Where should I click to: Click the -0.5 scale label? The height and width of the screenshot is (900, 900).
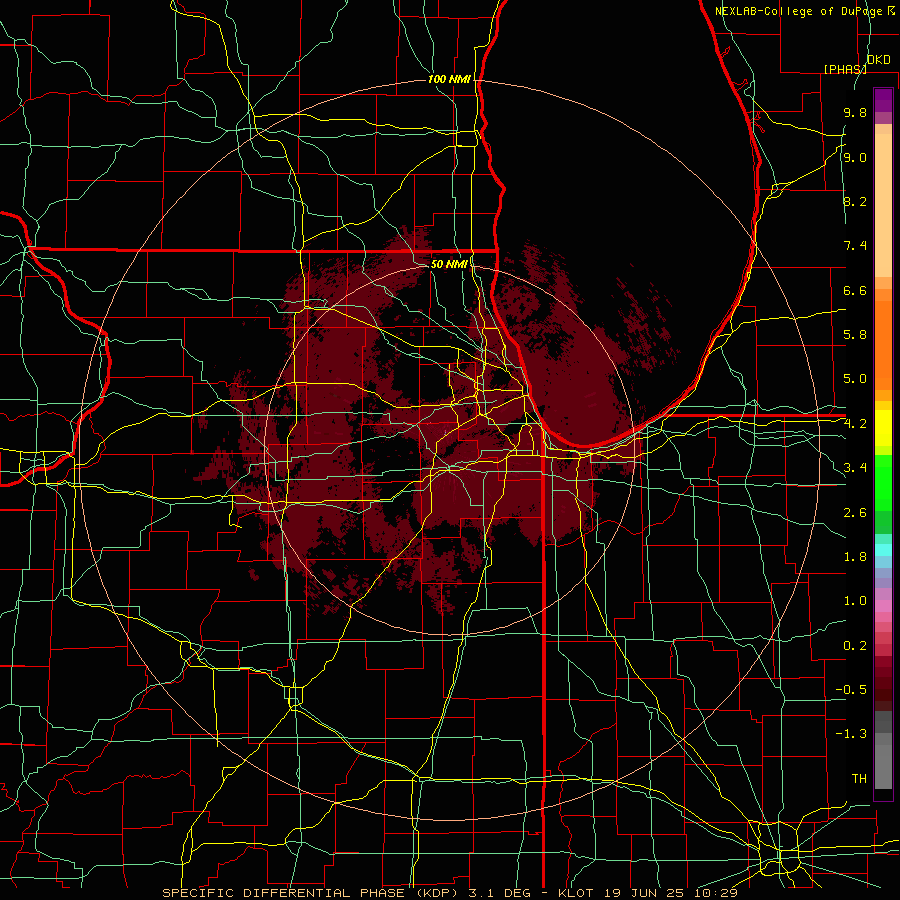(851, 690)
